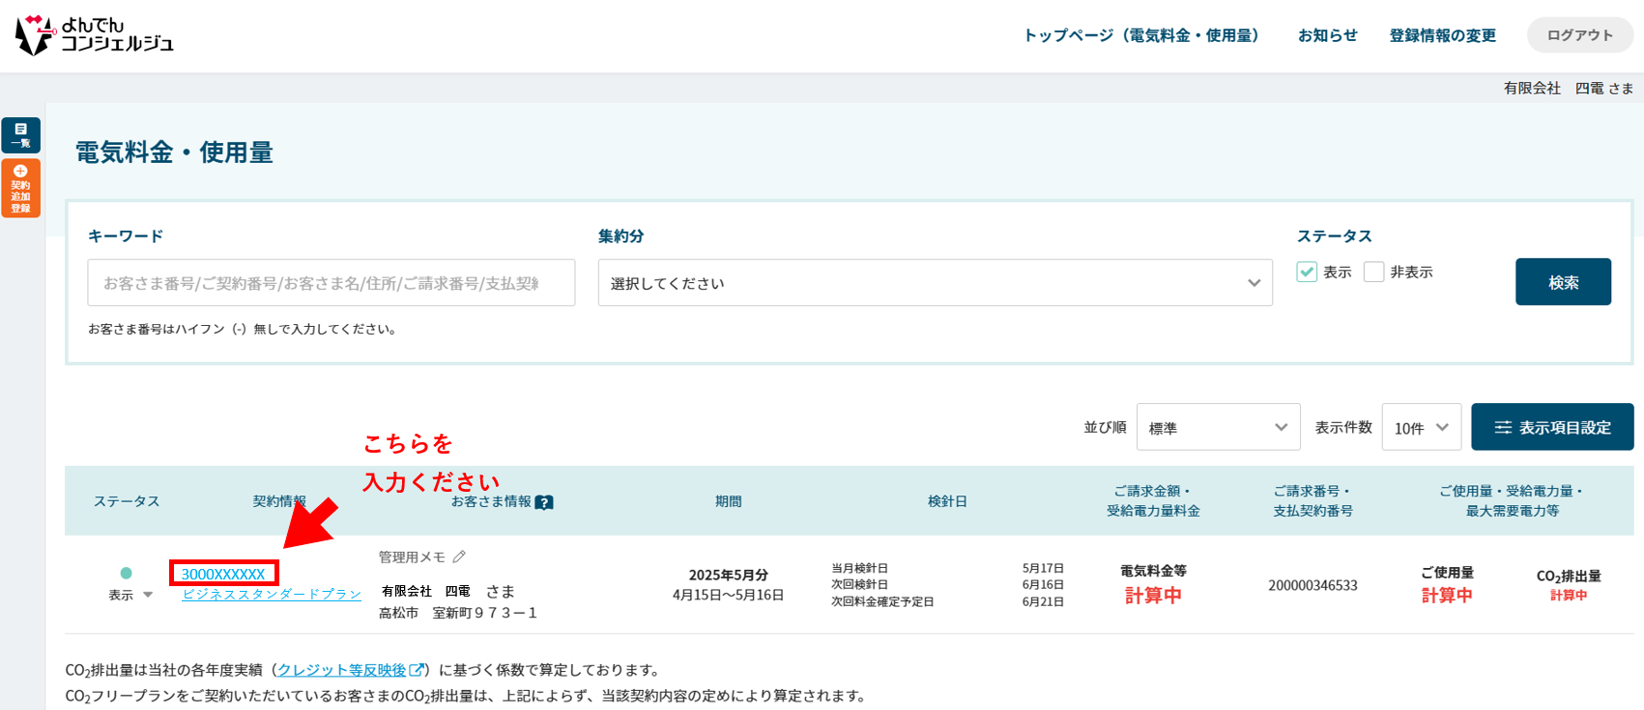Expand the 集約分 selection dropdown
Screen dimensions: 1644x710
[x=934, y=283]
